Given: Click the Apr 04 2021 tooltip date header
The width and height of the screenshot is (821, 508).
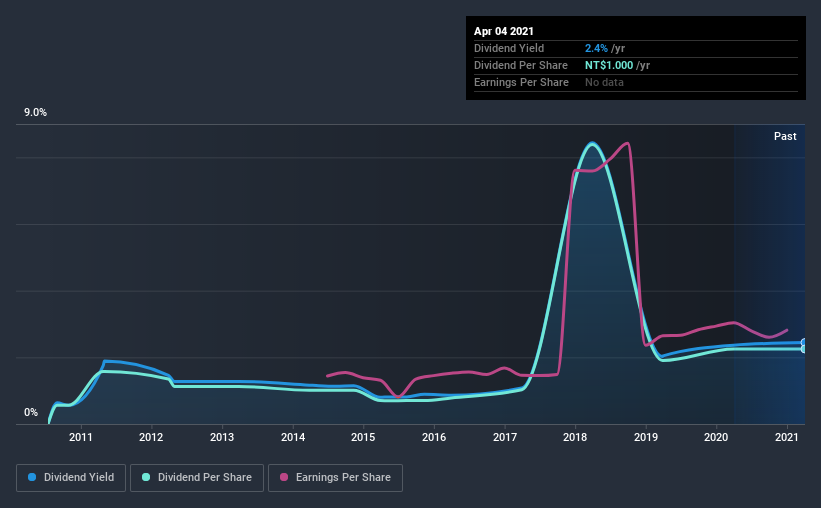Looking at the screenshot, I should tap(504, 31).
